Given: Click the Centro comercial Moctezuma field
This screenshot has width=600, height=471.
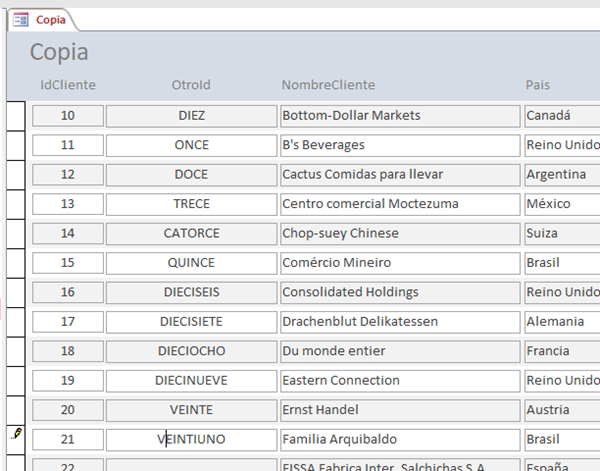Looking at the screenshot, I should (x=400, y=204).
